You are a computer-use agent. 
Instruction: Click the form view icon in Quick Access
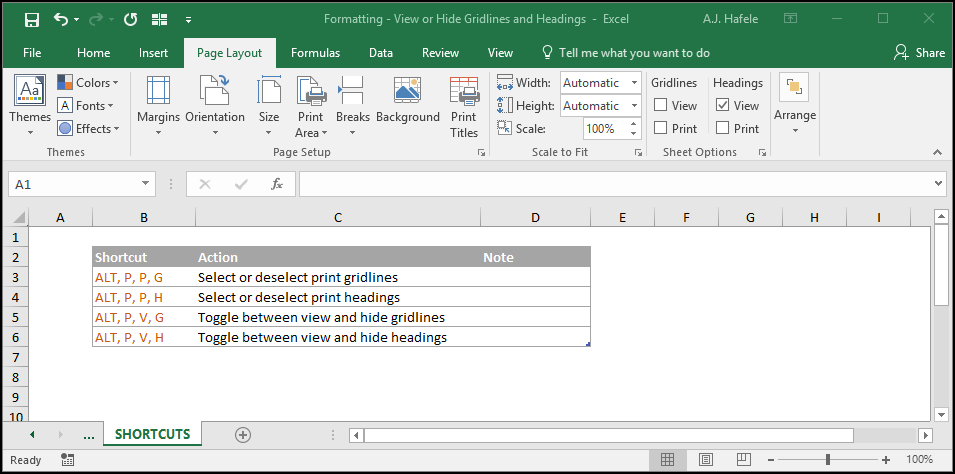tap(160, 19)
